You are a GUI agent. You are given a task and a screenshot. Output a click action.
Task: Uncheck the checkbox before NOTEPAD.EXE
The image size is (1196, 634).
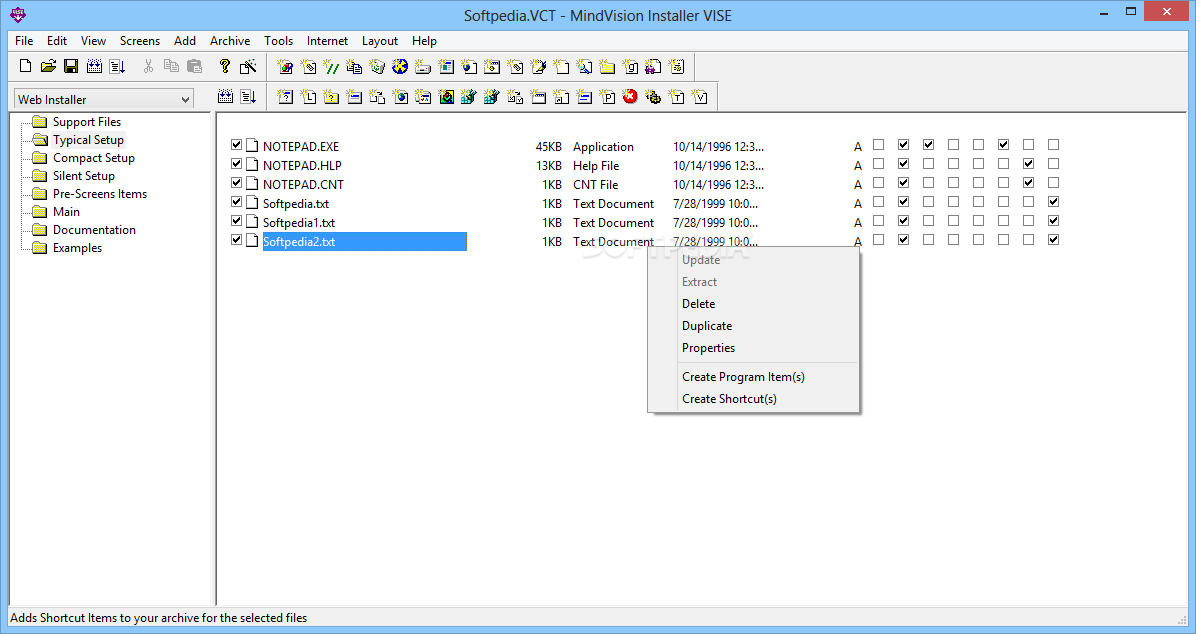(x=236, y=145)
